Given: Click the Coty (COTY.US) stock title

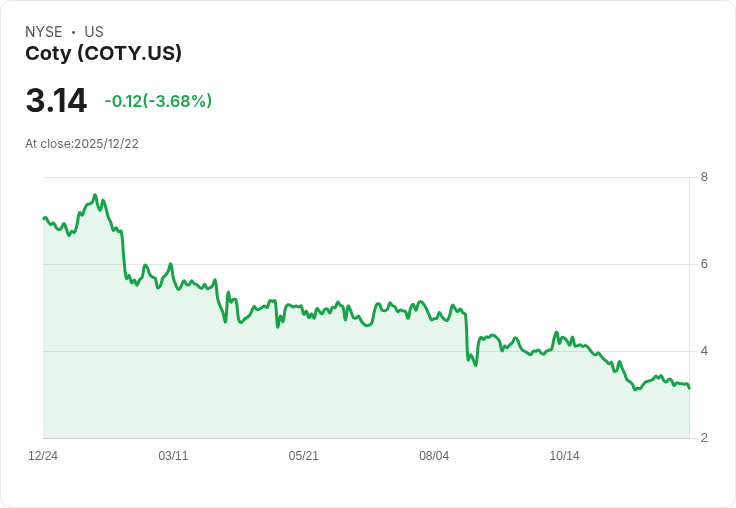Looking at the screenshot, I should coord(103,53).
